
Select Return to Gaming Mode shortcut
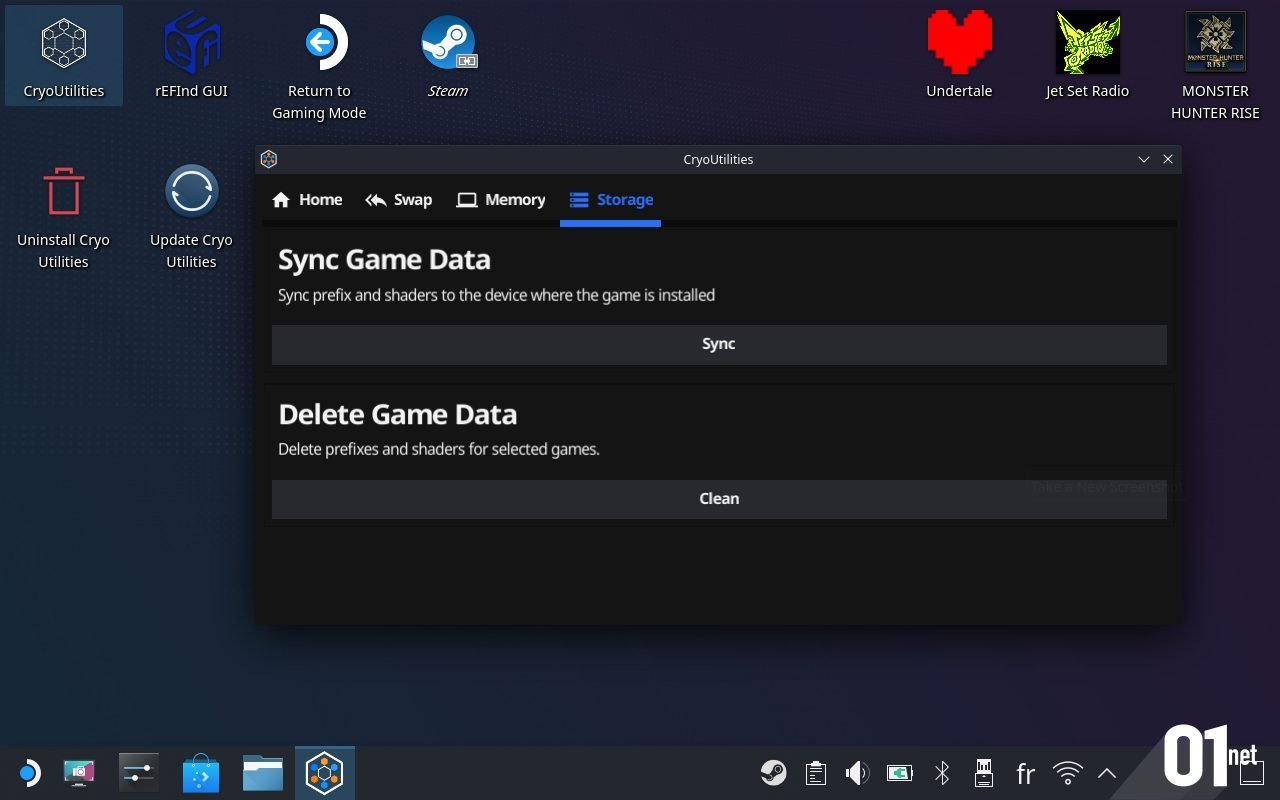[x=319, y=67]
